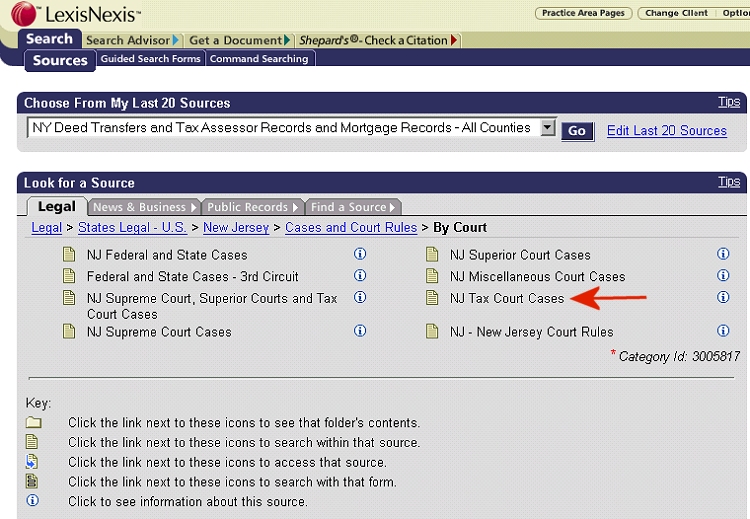Click document icon beside Federal and State Cases - 3rd Circuit

(x=69, y=276)
